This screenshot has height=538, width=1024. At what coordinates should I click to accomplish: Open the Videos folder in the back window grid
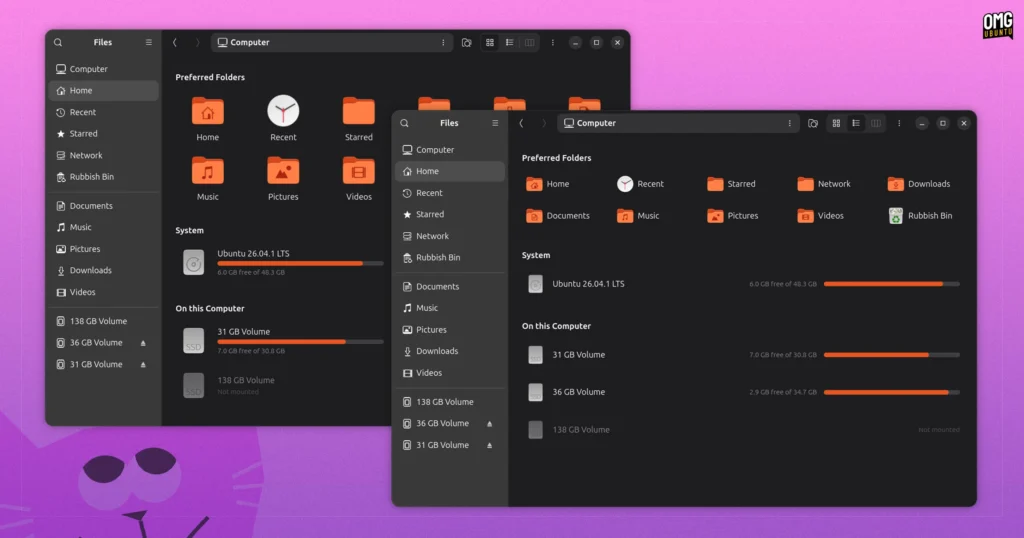pyautogui.click(x=359, y=171)
